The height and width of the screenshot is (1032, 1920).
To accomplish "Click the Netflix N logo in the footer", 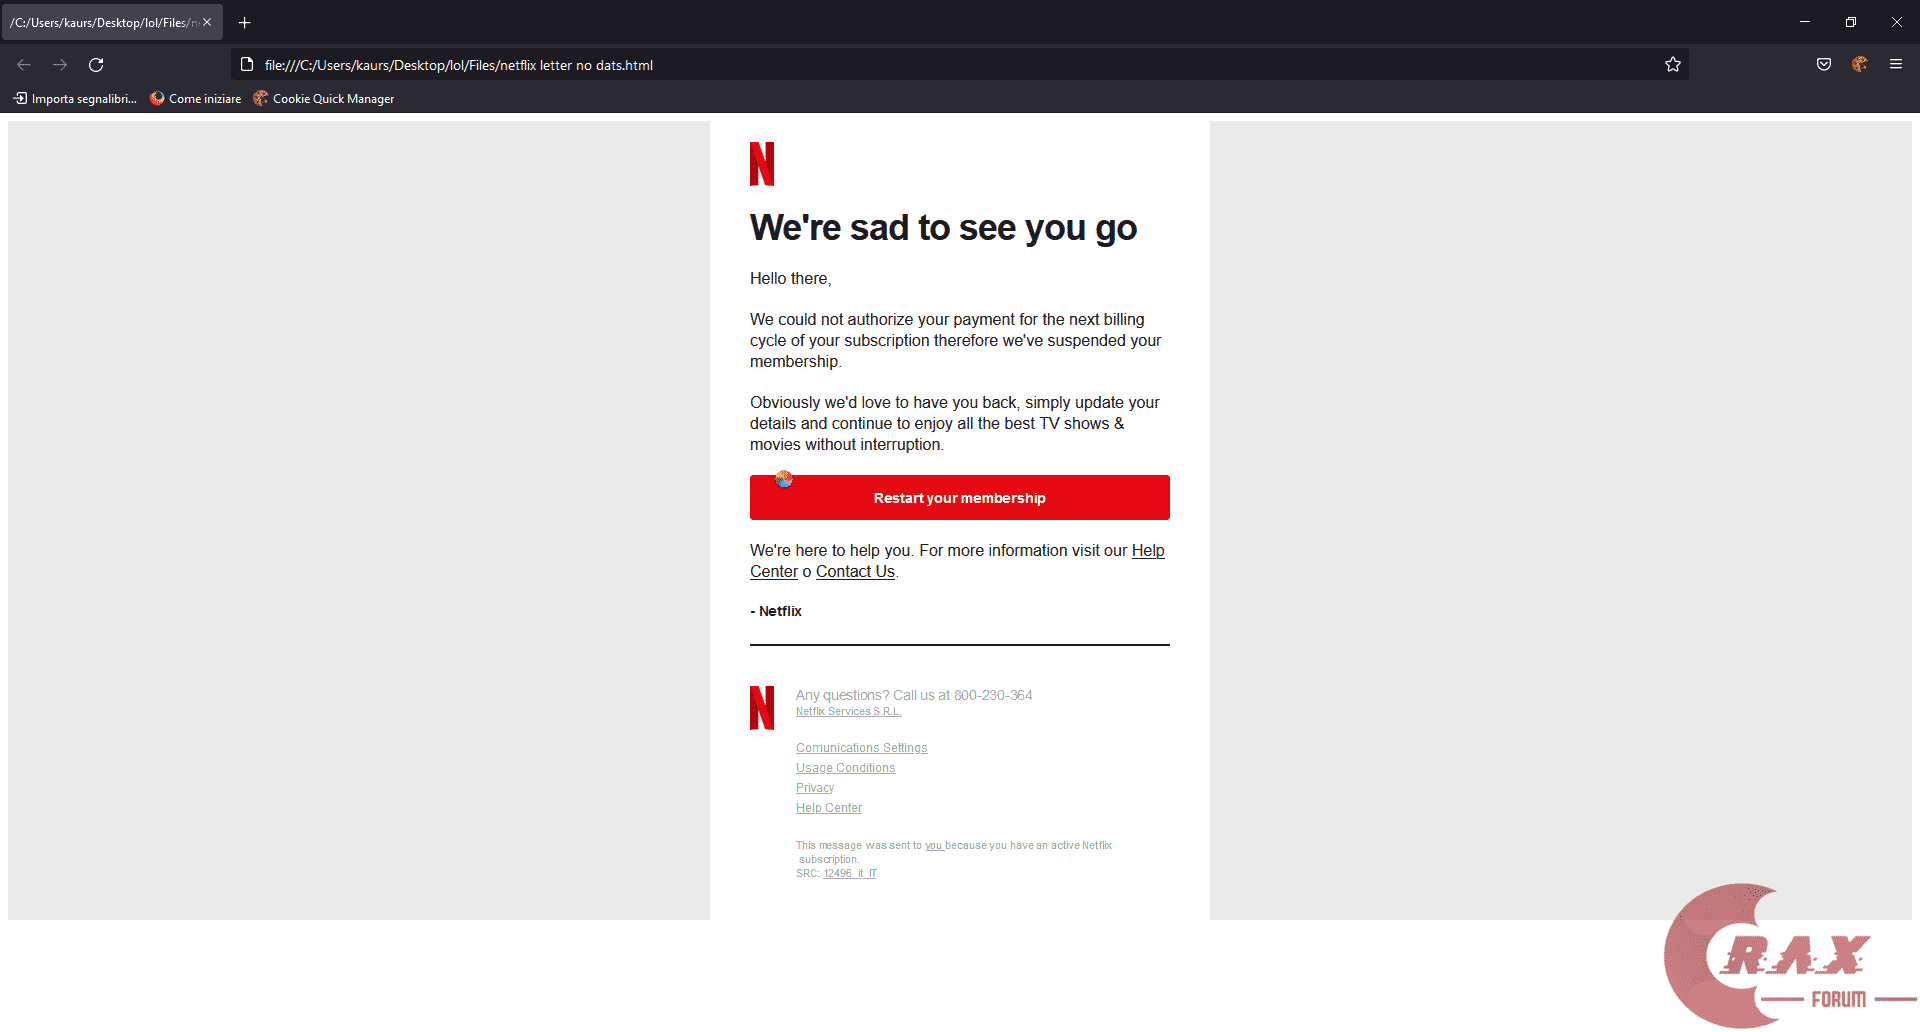I will [x=762, y=708].
